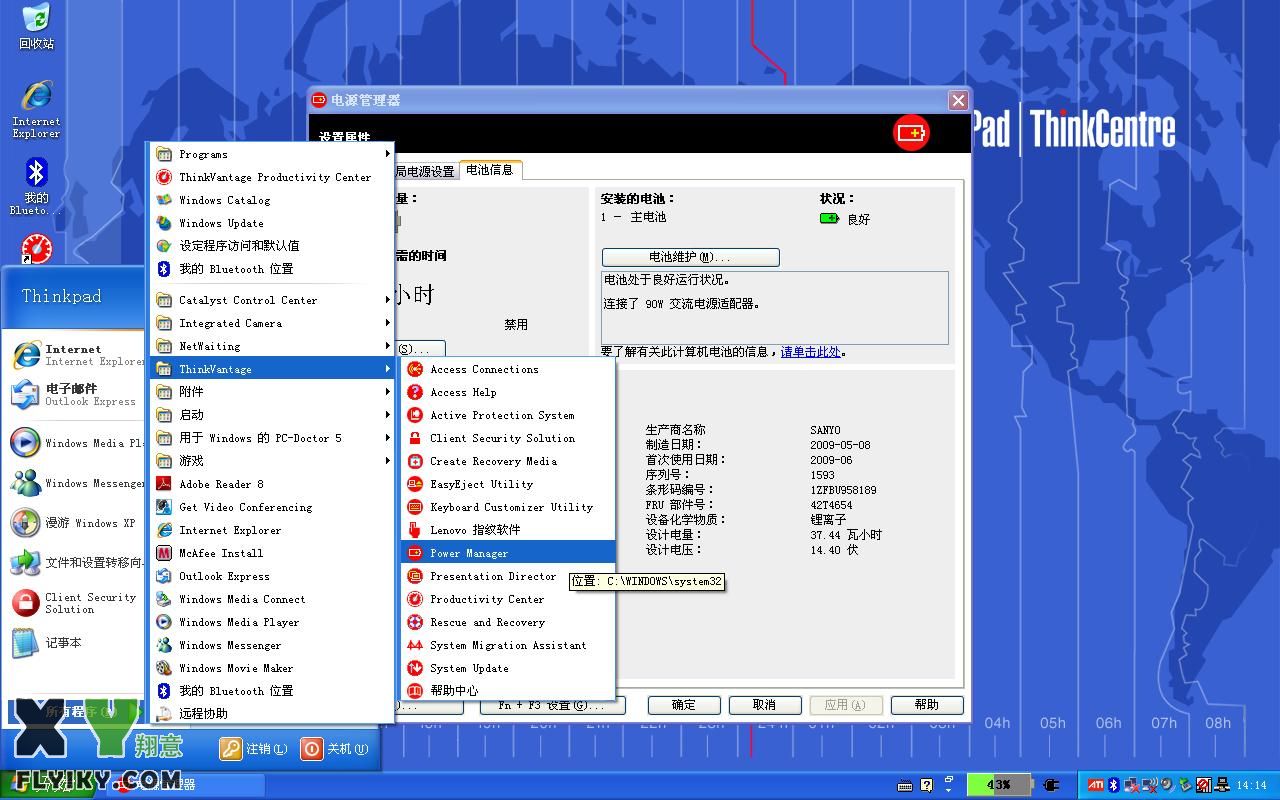Click the red battery icon in Power Manager header

coord(911,132)
